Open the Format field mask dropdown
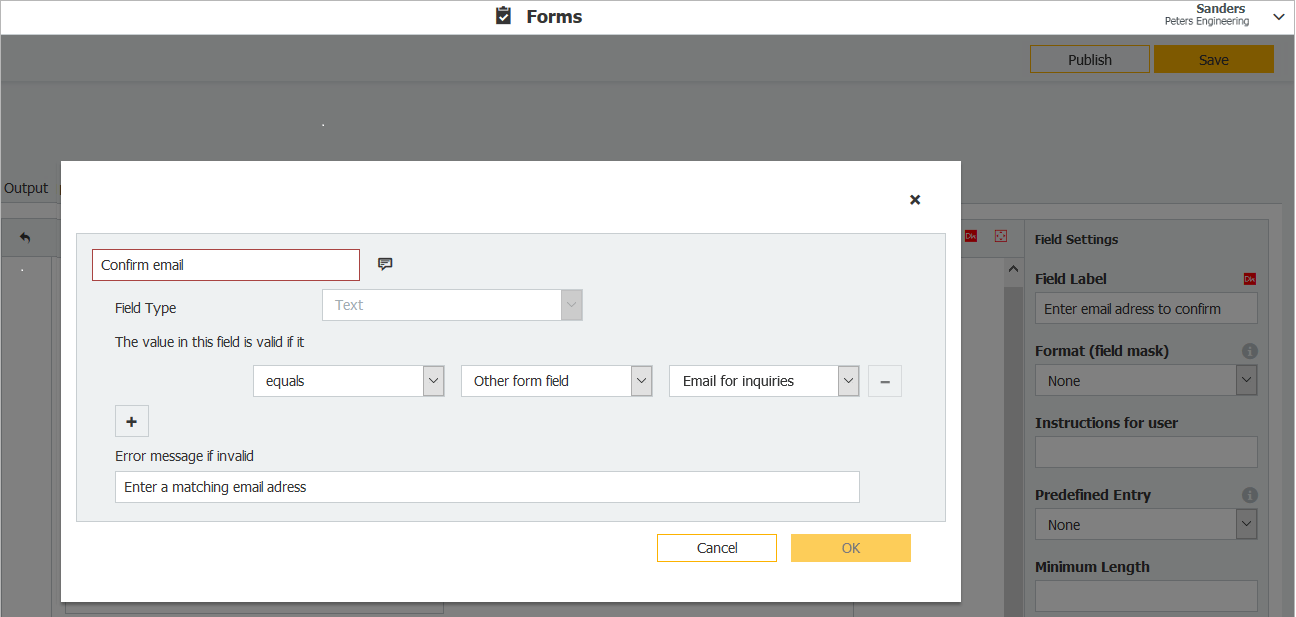Screen dimensions: 1296x617 1245,380
